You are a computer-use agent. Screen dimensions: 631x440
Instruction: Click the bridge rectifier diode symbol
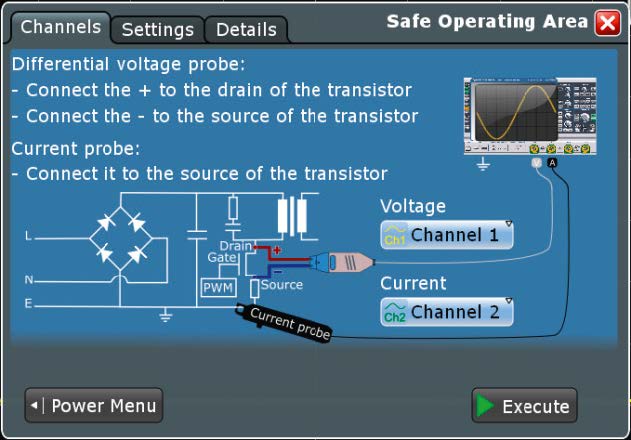coord(121,238)
